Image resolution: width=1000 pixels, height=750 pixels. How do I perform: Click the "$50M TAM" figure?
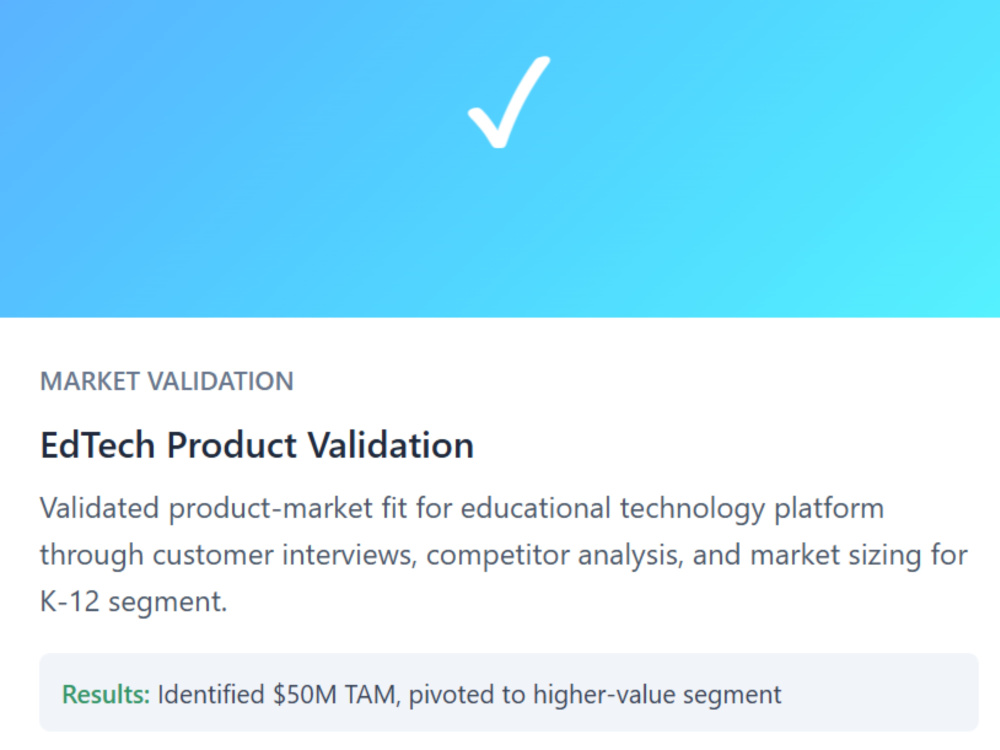point(336,694)
